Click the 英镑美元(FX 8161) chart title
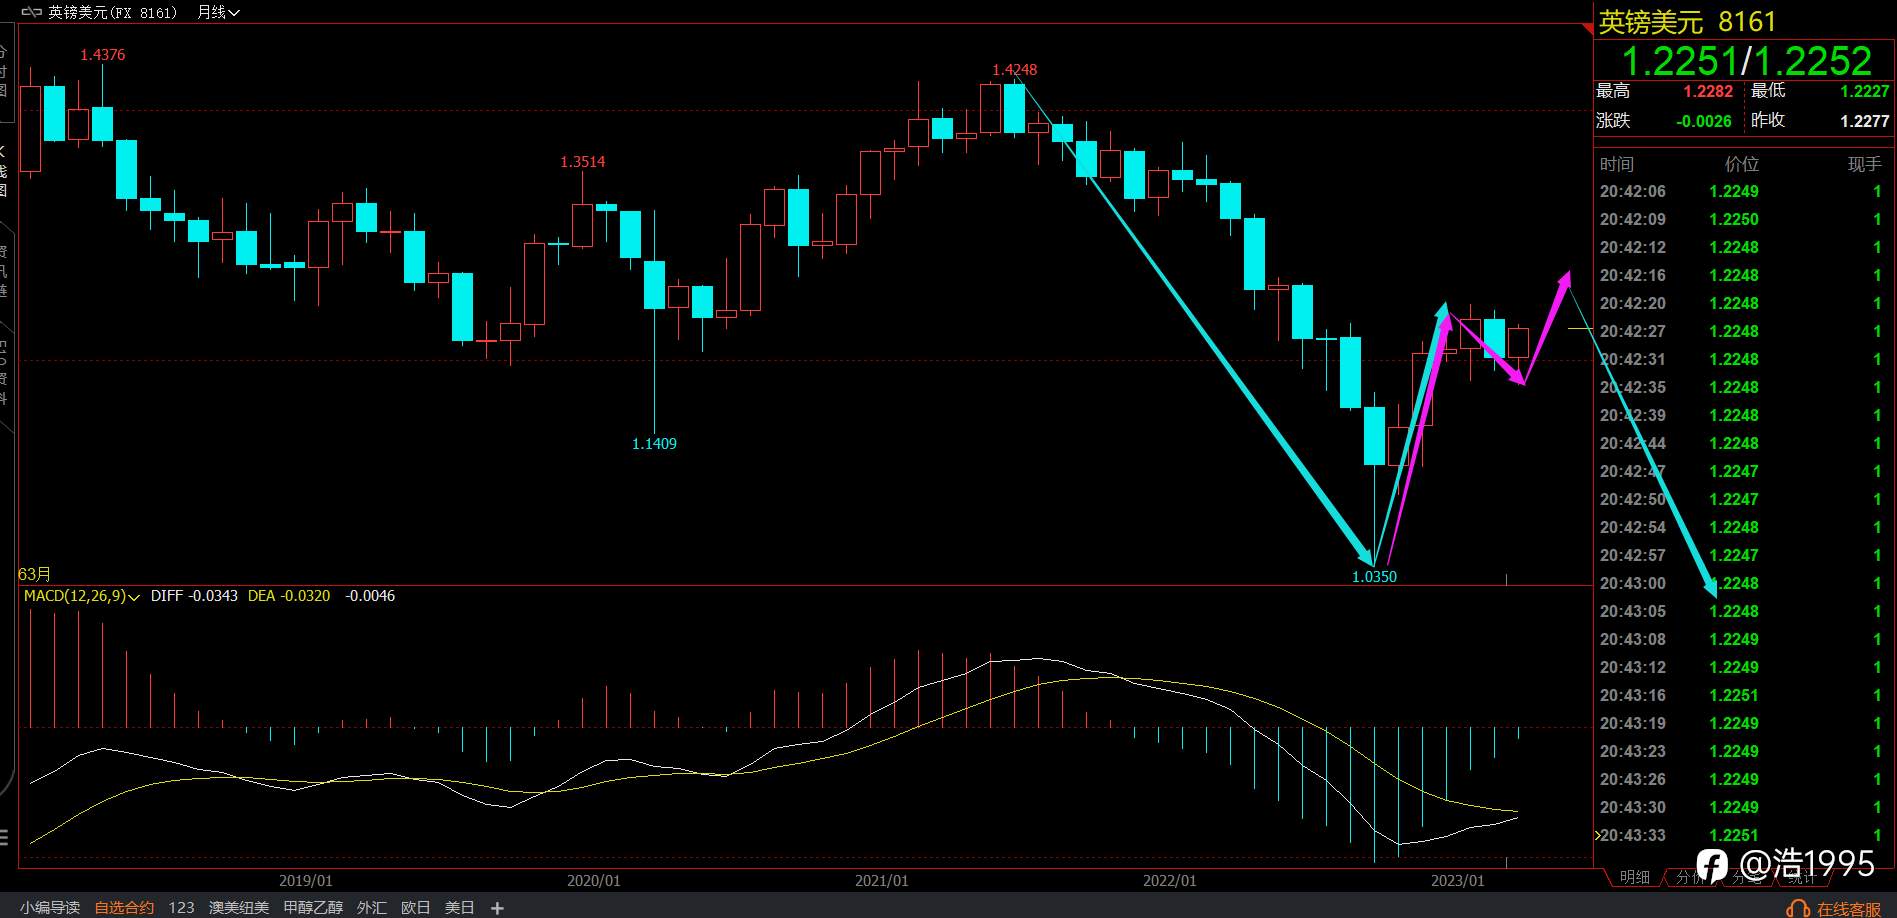The width and height of the screenshot is (1897, 918). pos(113,13)
